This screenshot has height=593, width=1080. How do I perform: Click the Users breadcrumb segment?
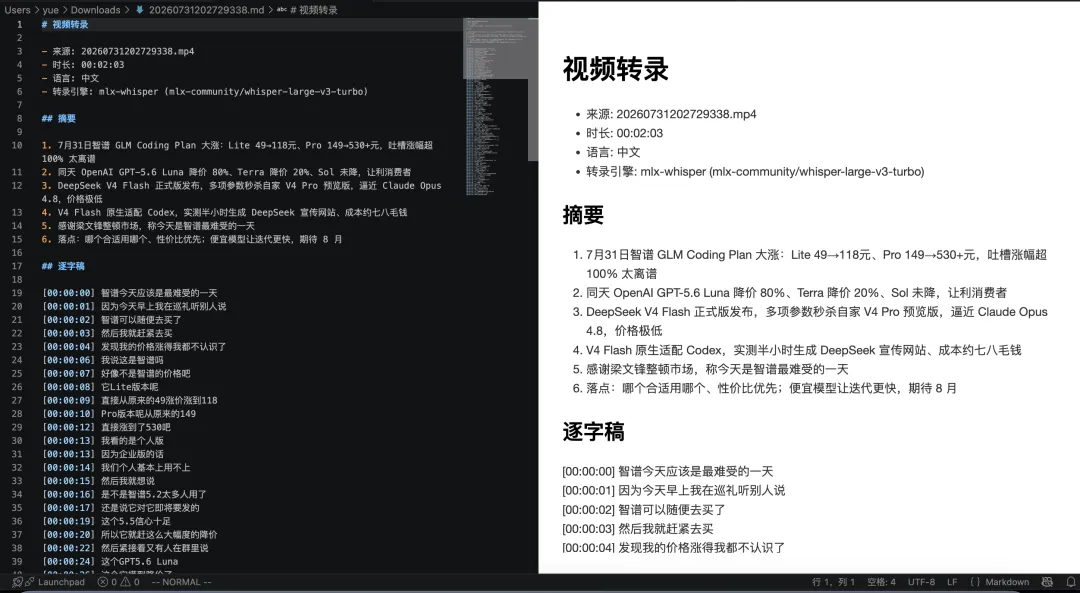[17, 10]
